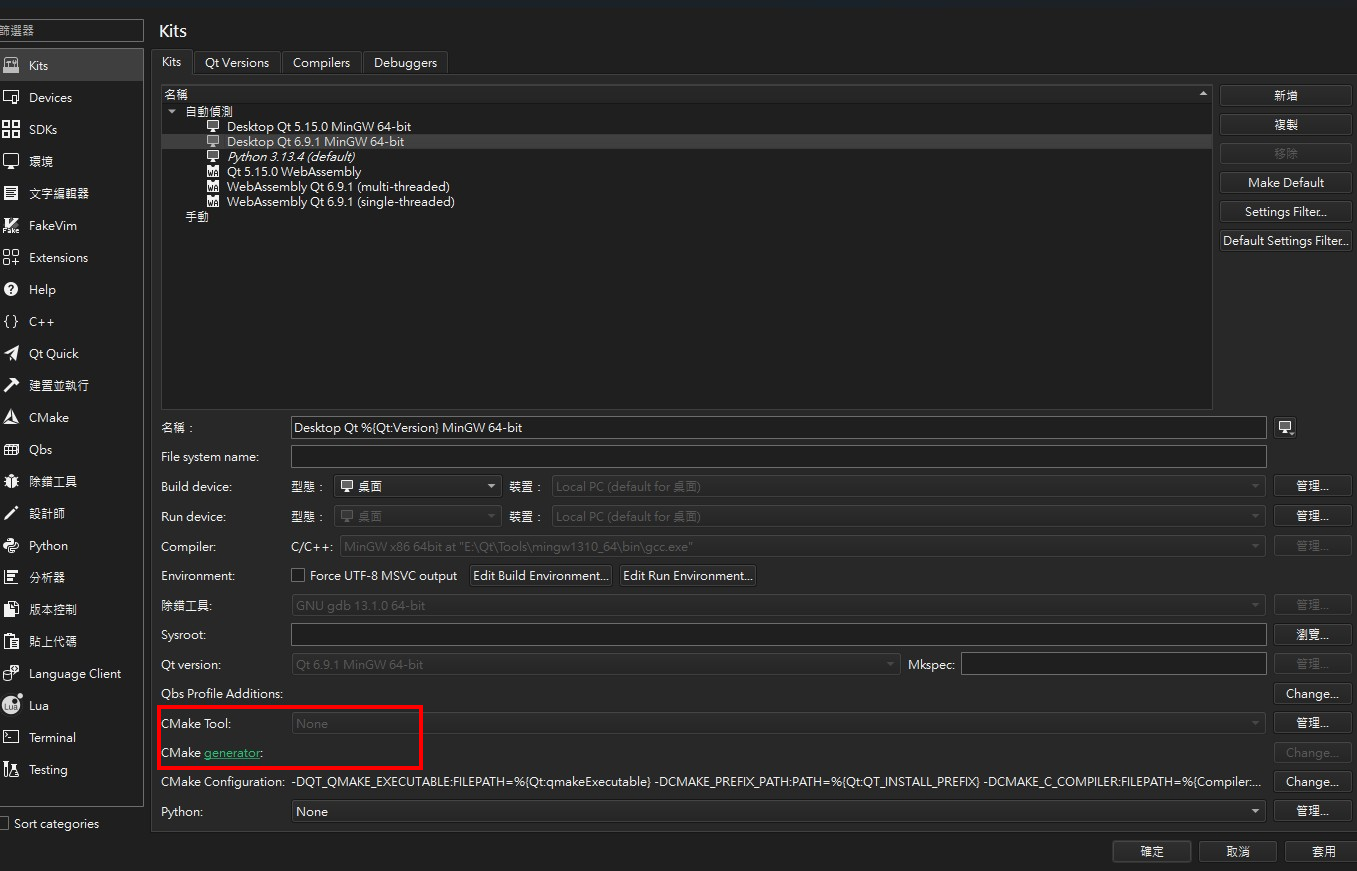The width and height of the screenshot is (1357, 871).
Task: Select the Language Client sidebar icon
Action: pos(11,673)
